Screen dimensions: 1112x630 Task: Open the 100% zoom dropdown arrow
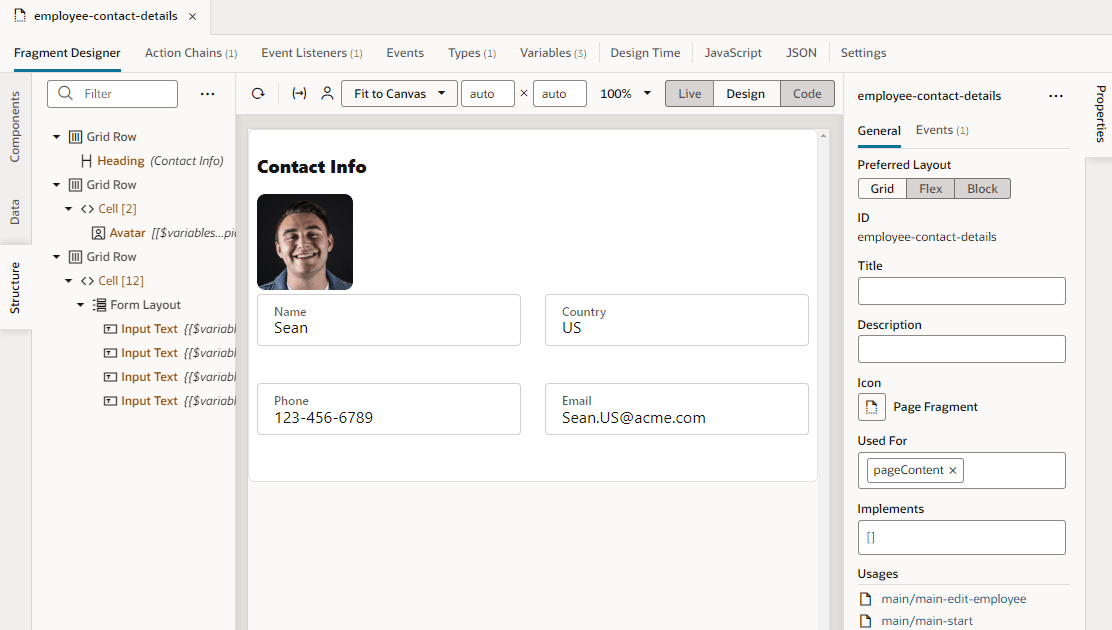(647, 93)
